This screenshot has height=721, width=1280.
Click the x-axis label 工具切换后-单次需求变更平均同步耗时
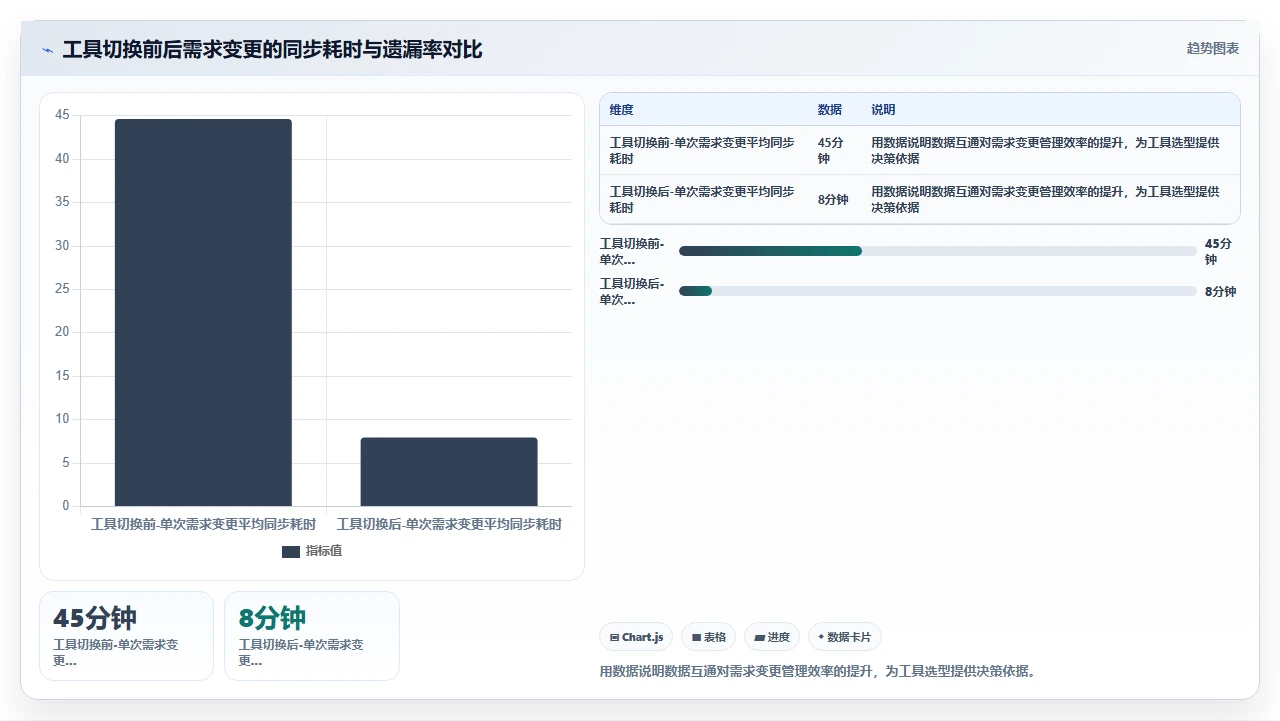coord(449,525)
